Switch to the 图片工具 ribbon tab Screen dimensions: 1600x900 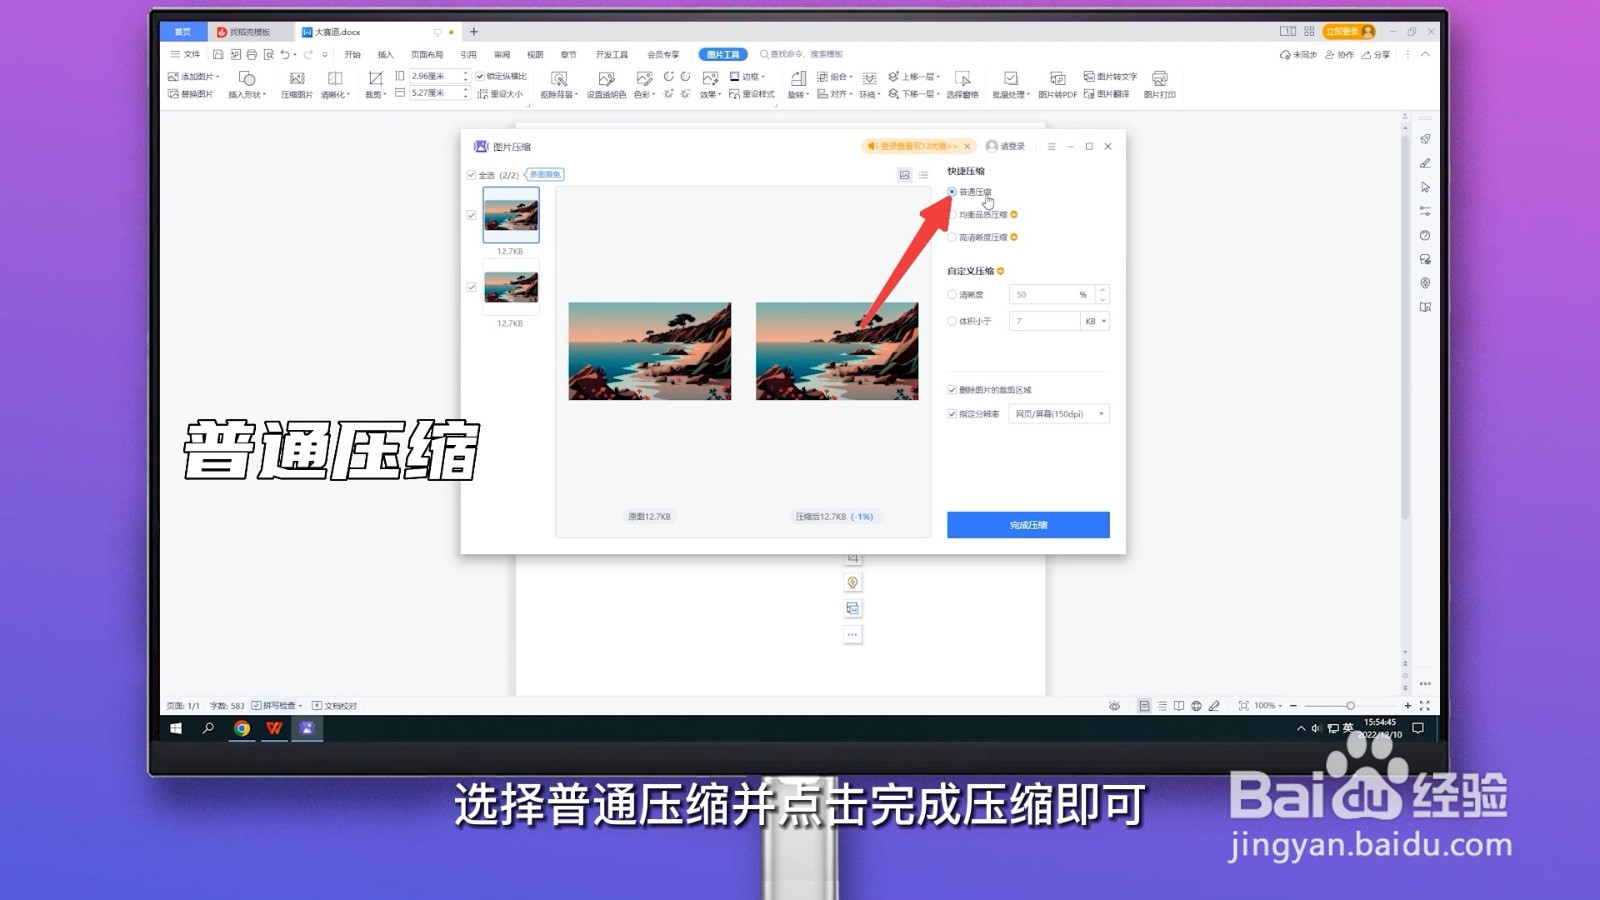click(x=722, y=54)
